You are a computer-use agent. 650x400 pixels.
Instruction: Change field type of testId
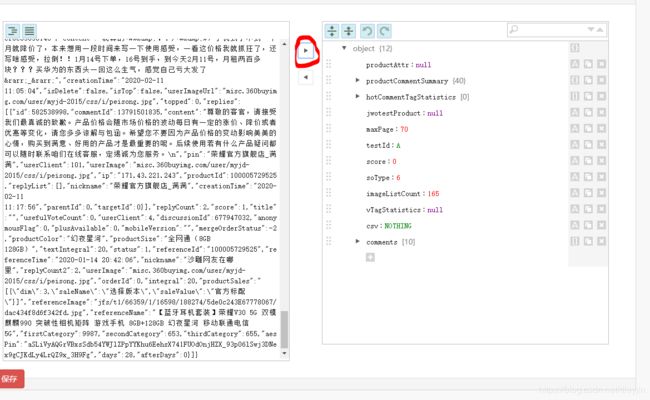pyautogui.click(x=575, y=145)
